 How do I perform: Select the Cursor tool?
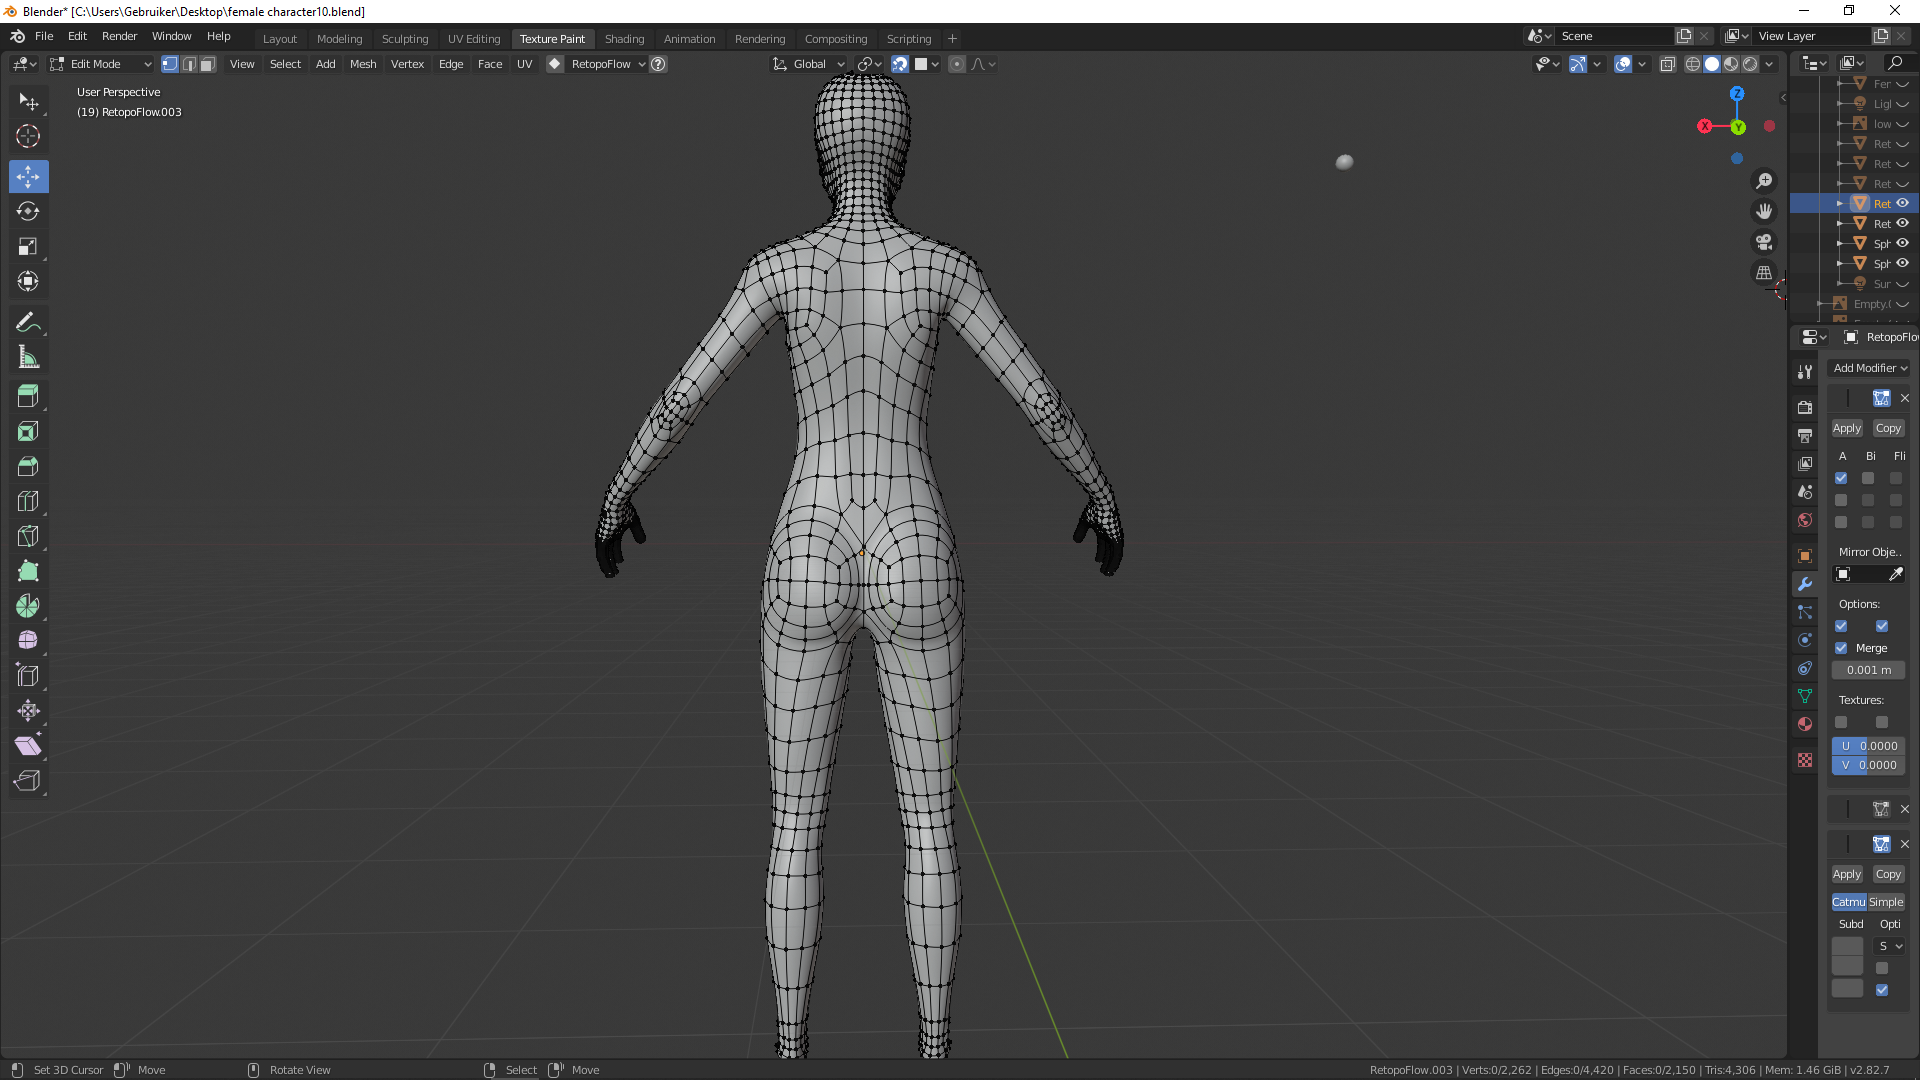click(x=28, y=136)
